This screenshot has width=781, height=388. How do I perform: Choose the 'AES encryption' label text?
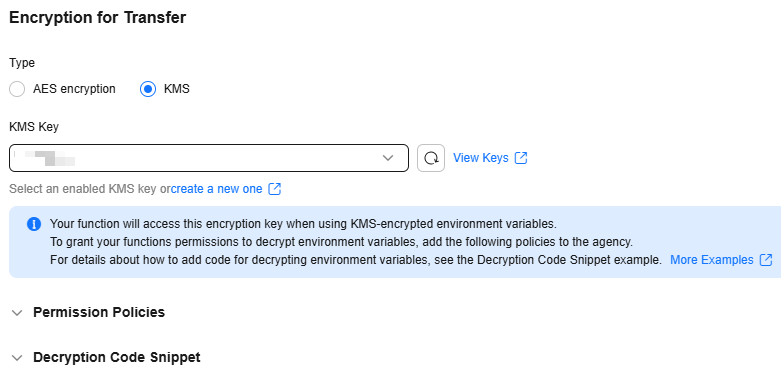[x=74, y=89]
